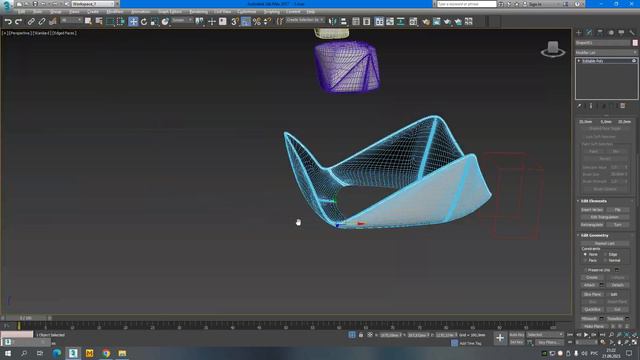Activate the Select and Link tool

(31, 22)
